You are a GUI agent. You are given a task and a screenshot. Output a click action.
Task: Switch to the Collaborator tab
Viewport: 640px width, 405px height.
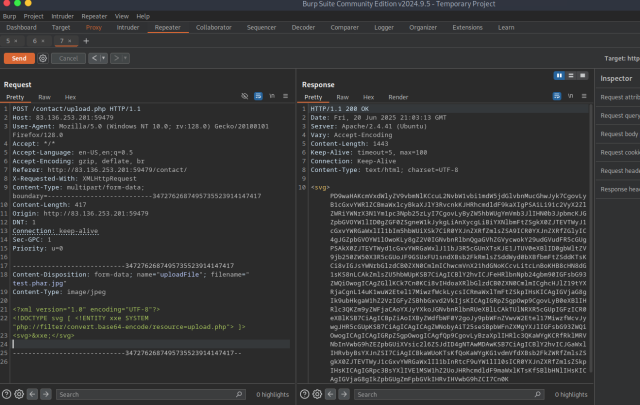click(x=213, y=27)
